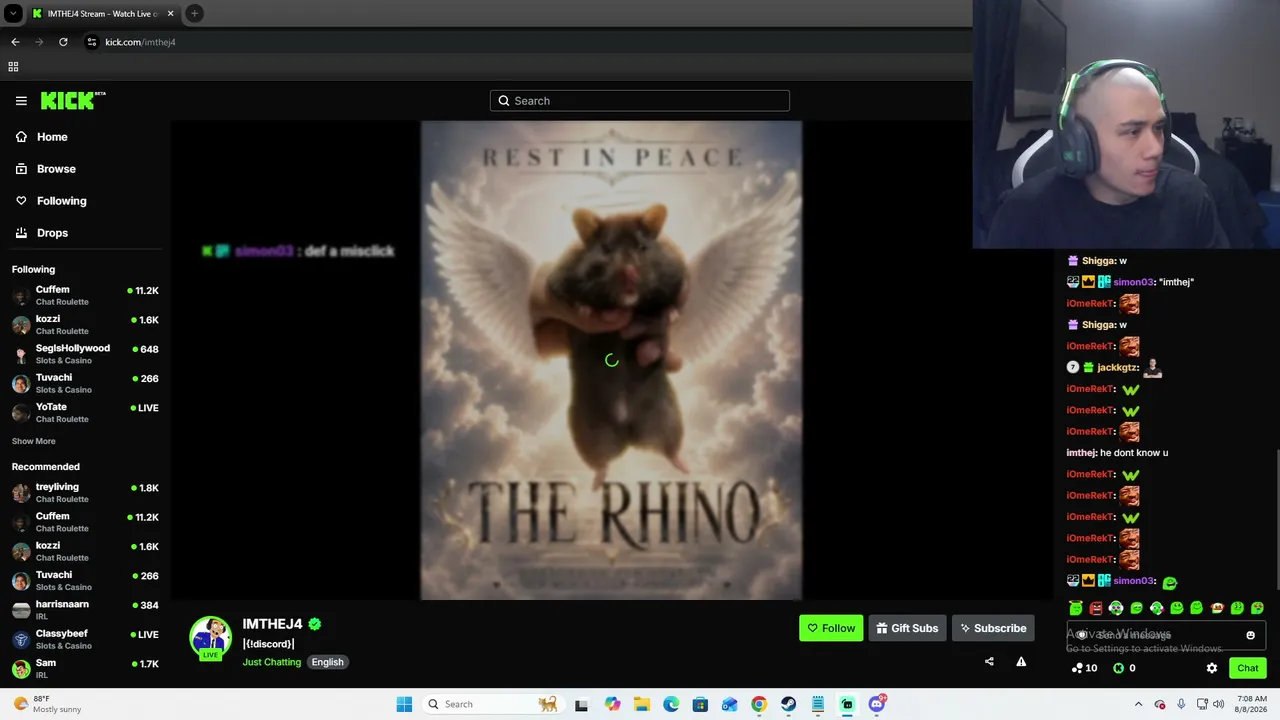The image size is (1280, 720).
Task: Open Cuffem's channel in Following list
Action: click(x=85, y=295)
